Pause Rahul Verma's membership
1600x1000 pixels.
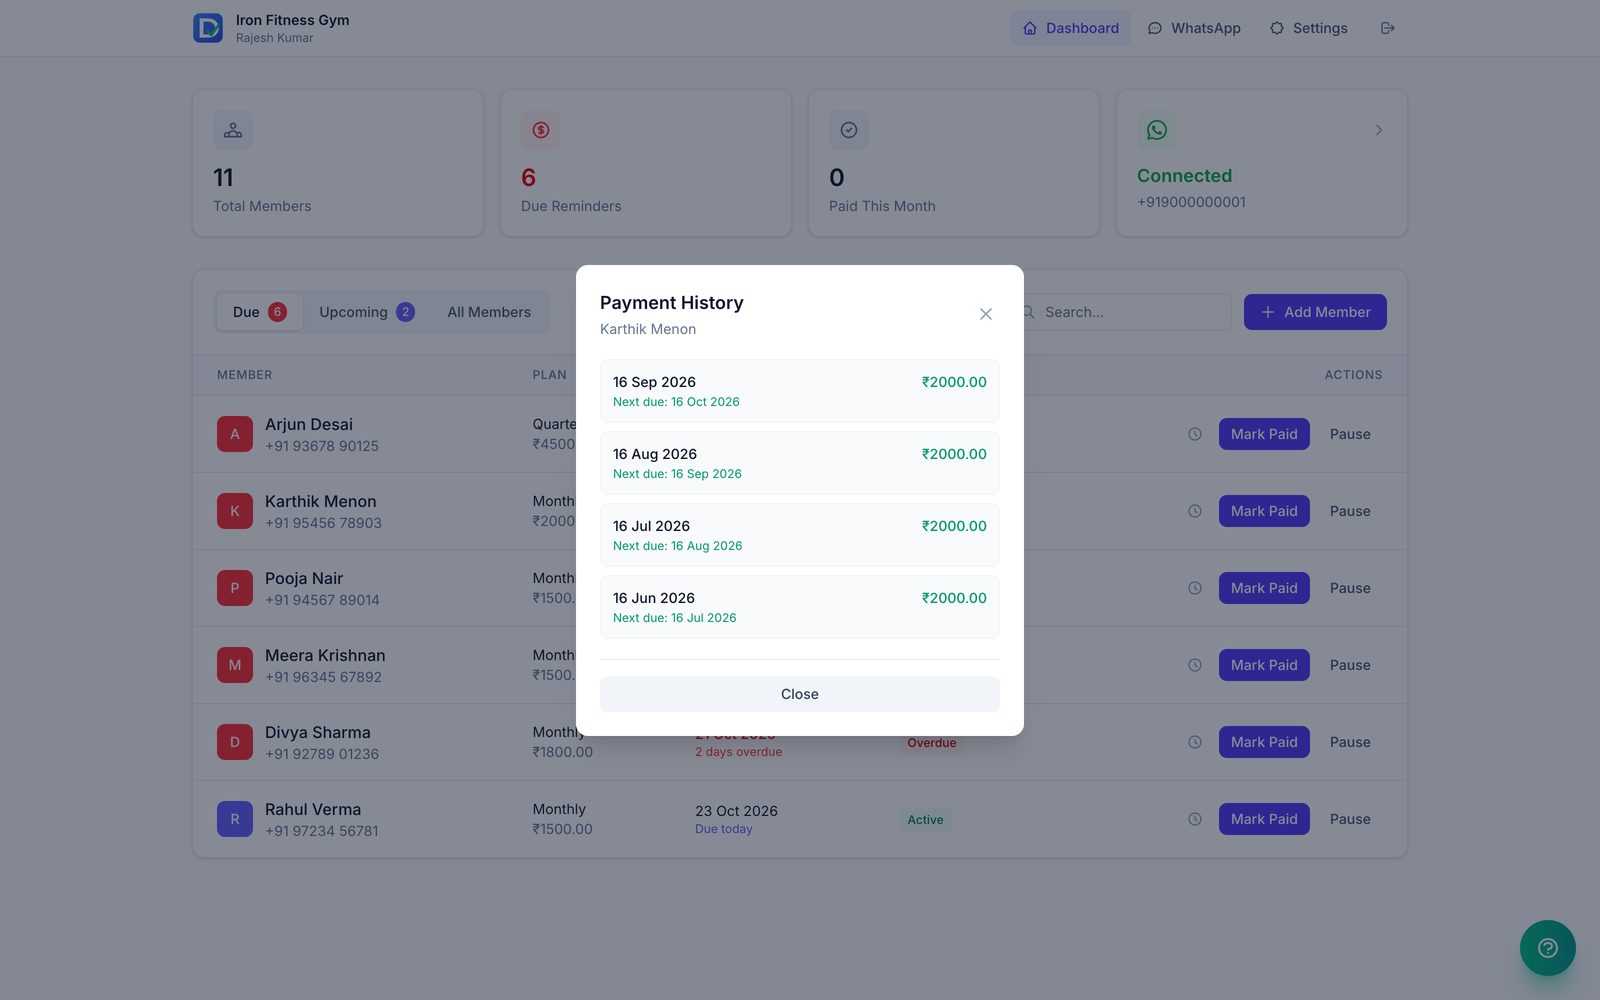click(1350, 819)
